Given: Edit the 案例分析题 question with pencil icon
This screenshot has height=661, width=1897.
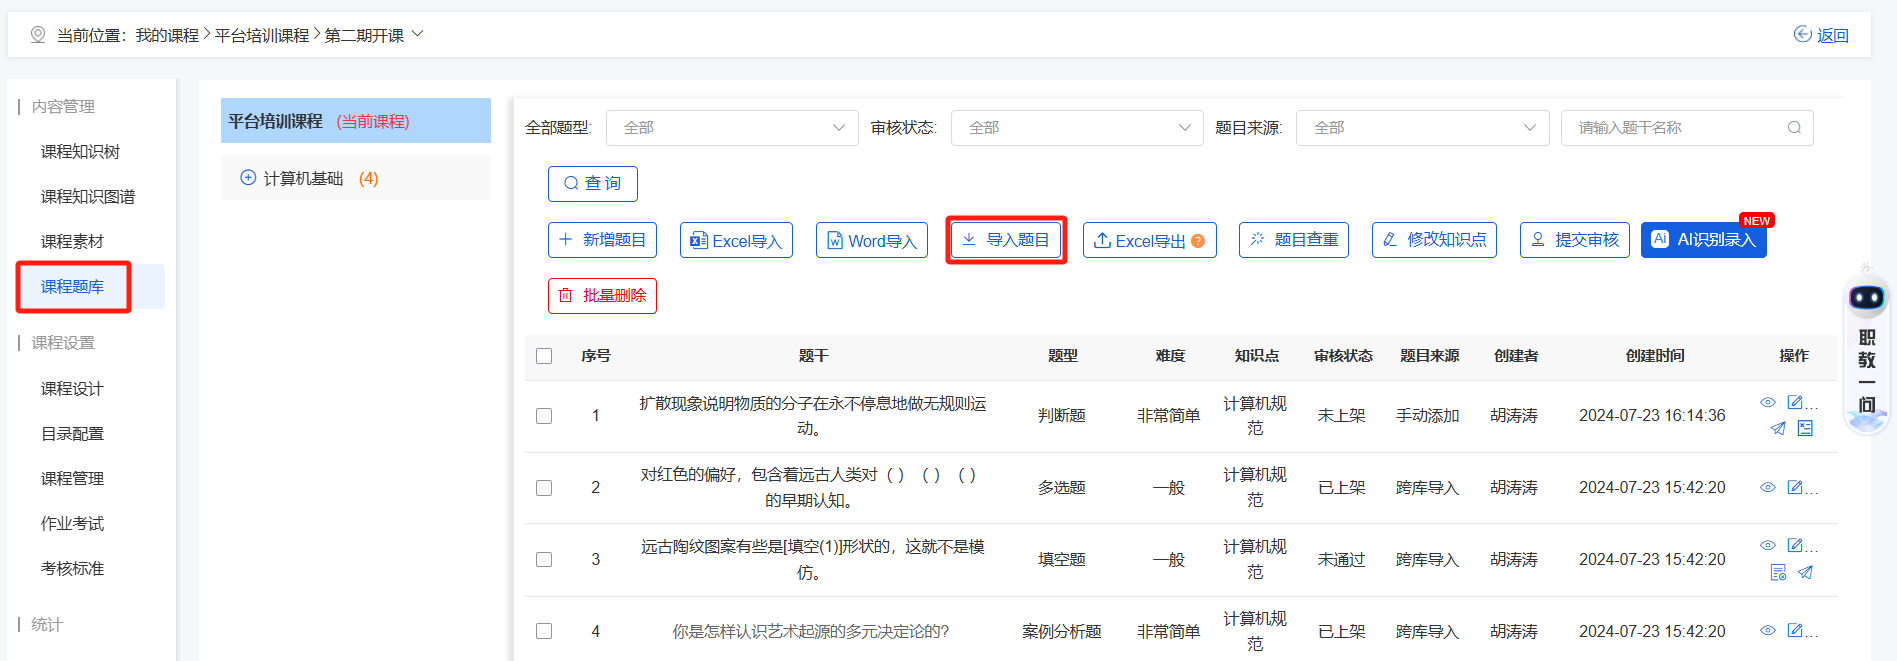Looking at the screenshot, I should tap(1795, 630).
